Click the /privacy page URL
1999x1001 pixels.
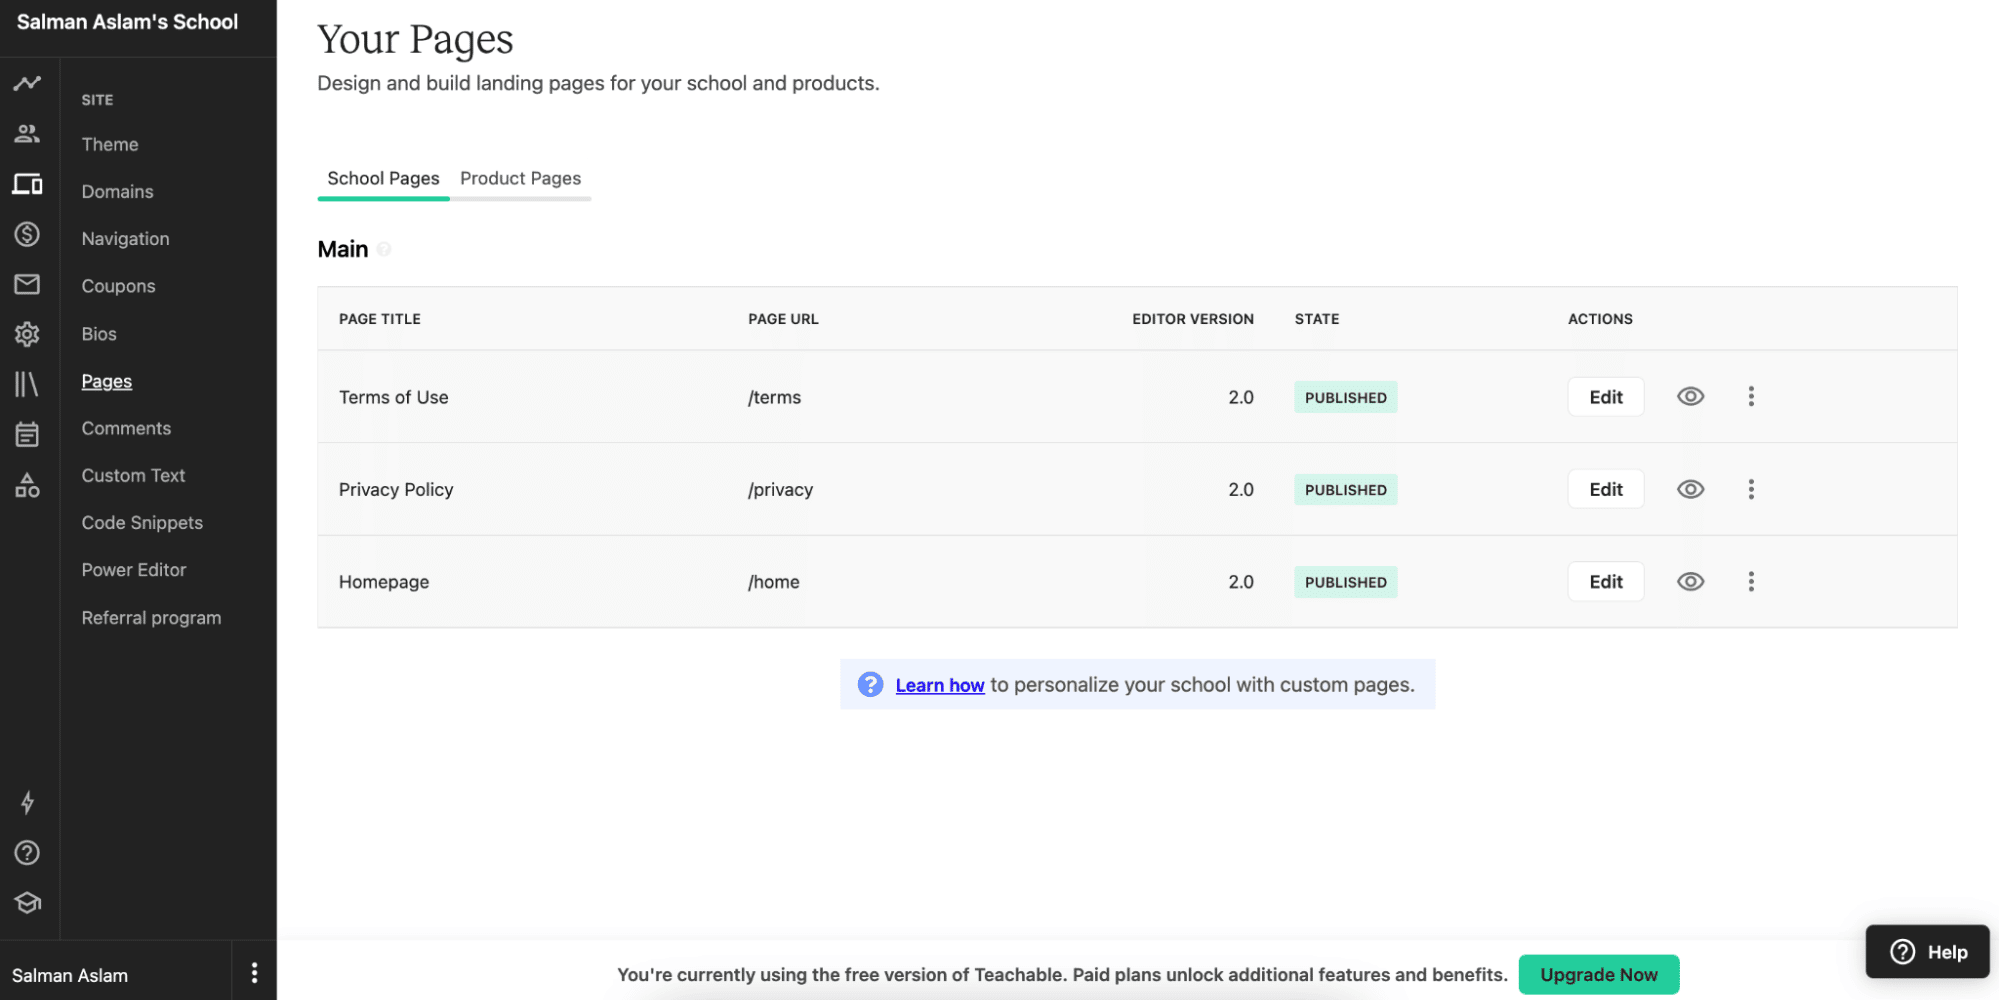[x=780, y=489]
